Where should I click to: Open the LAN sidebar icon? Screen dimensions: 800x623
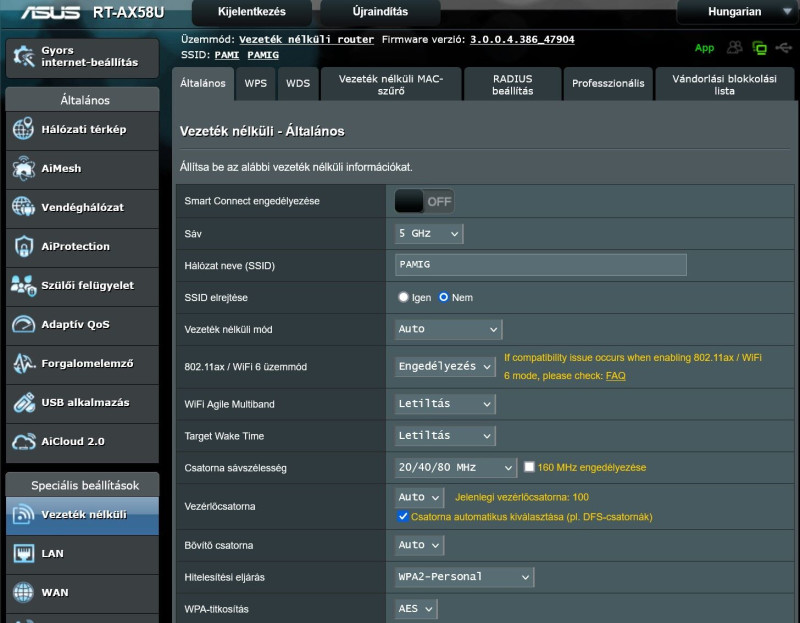tap(23, 553)
